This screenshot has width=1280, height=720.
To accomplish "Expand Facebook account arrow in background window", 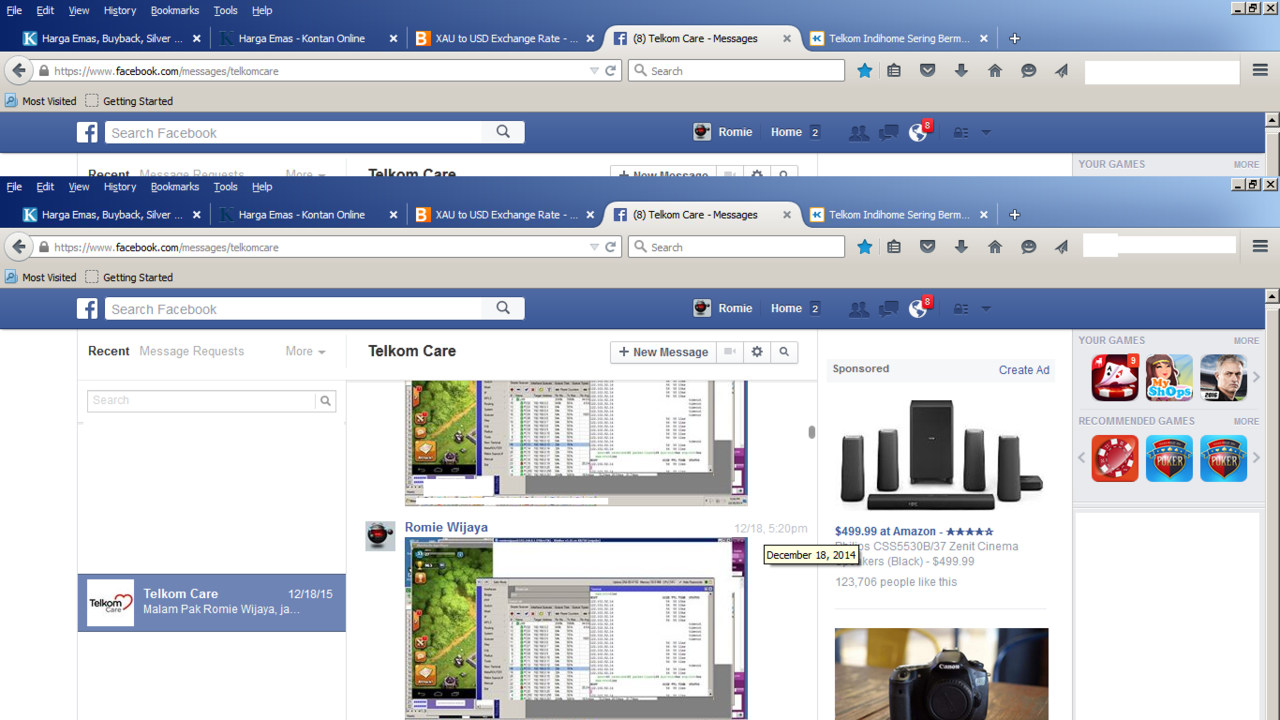I will [986, 133].
